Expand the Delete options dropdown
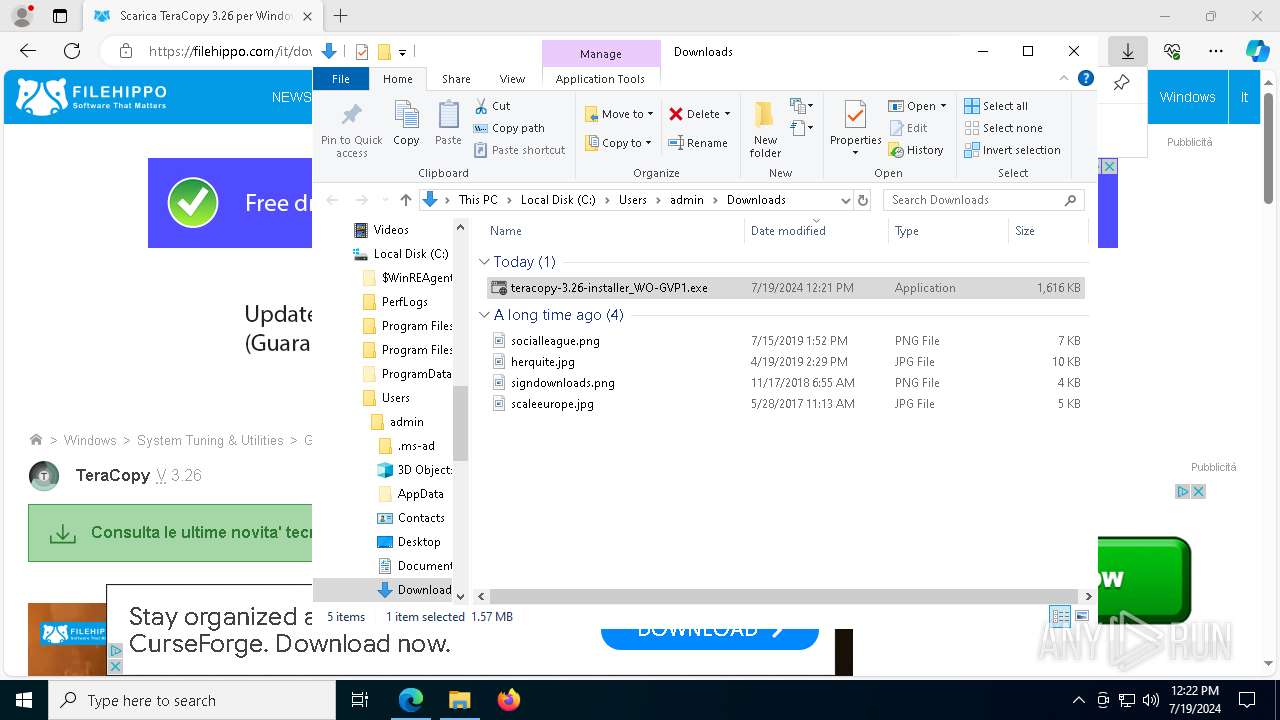 coord(727,114)
